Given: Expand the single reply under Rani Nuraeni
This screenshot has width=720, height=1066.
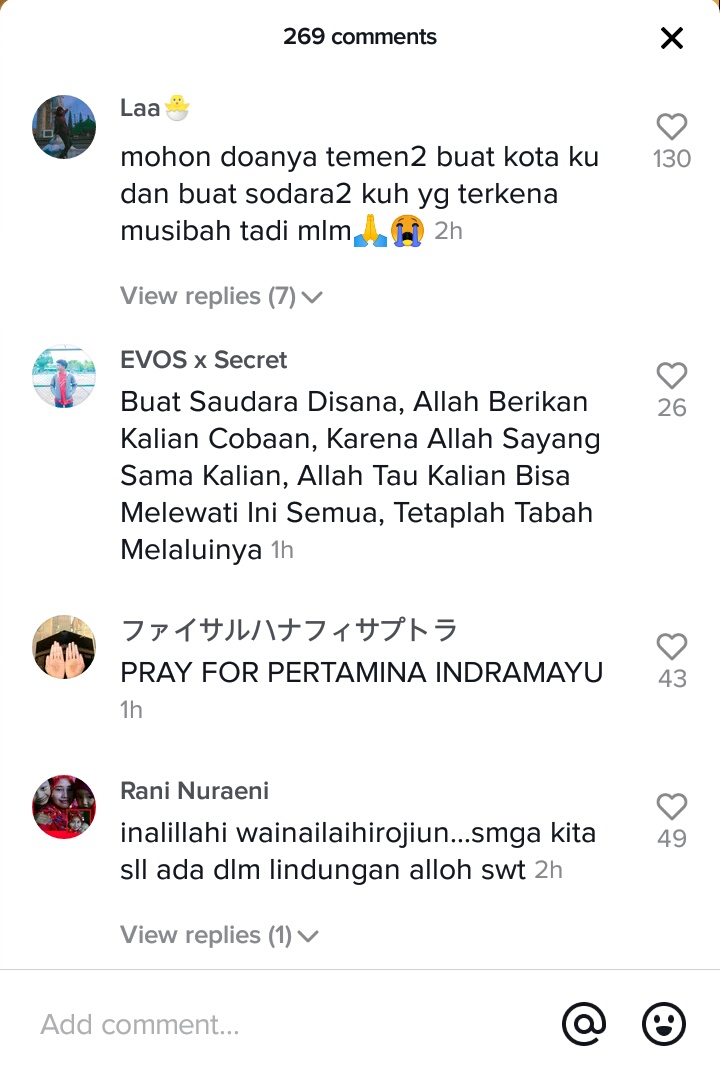Looking at the screenshot, I should pyautogui.click(x=219, y=935).
